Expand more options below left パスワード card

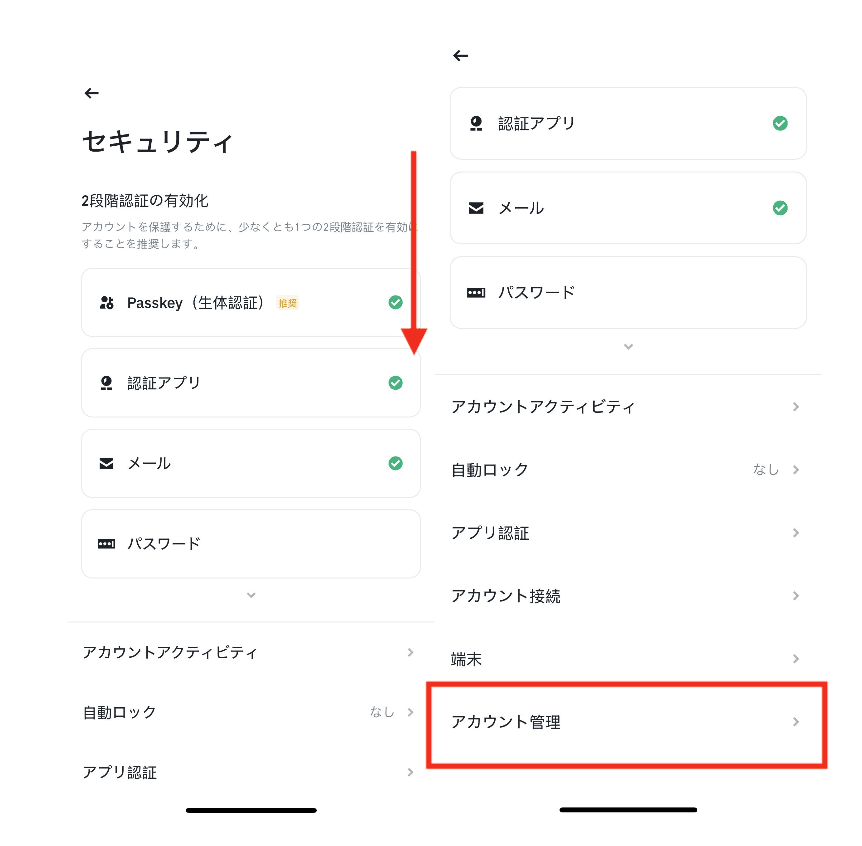[251, 595]
